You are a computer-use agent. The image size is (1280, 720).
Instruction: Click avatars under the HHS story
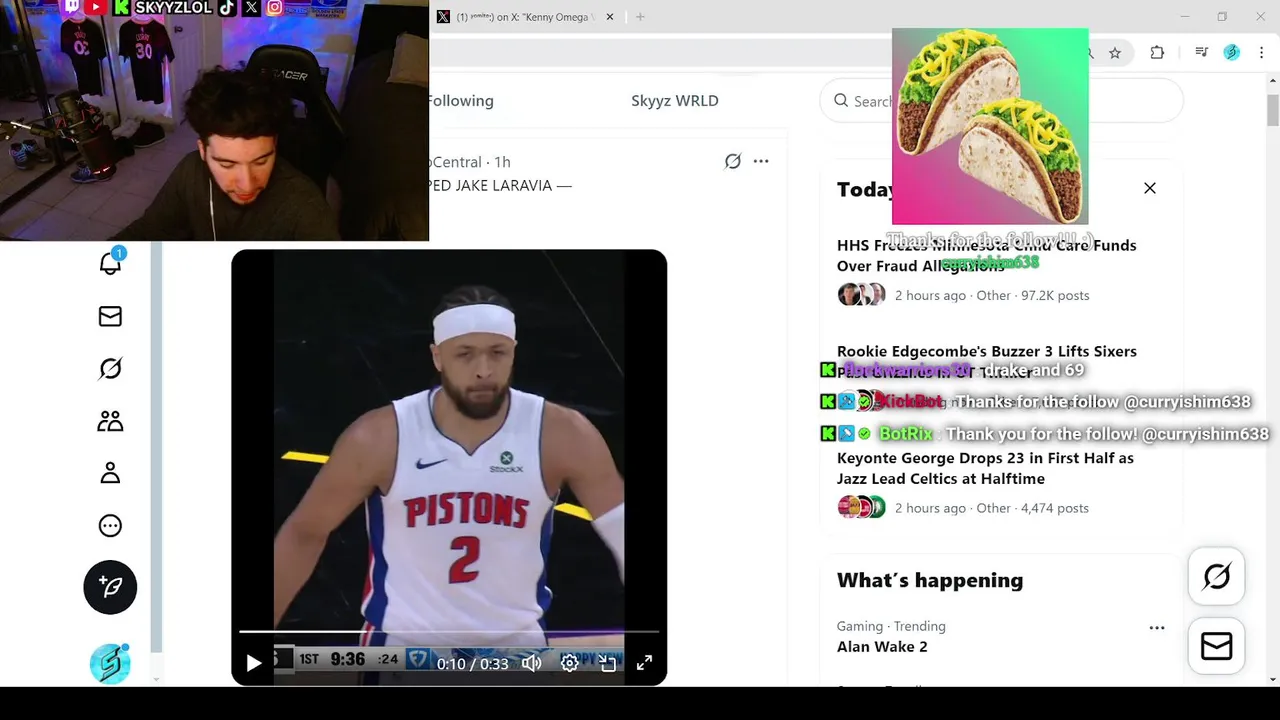click(x=861, y=295)
